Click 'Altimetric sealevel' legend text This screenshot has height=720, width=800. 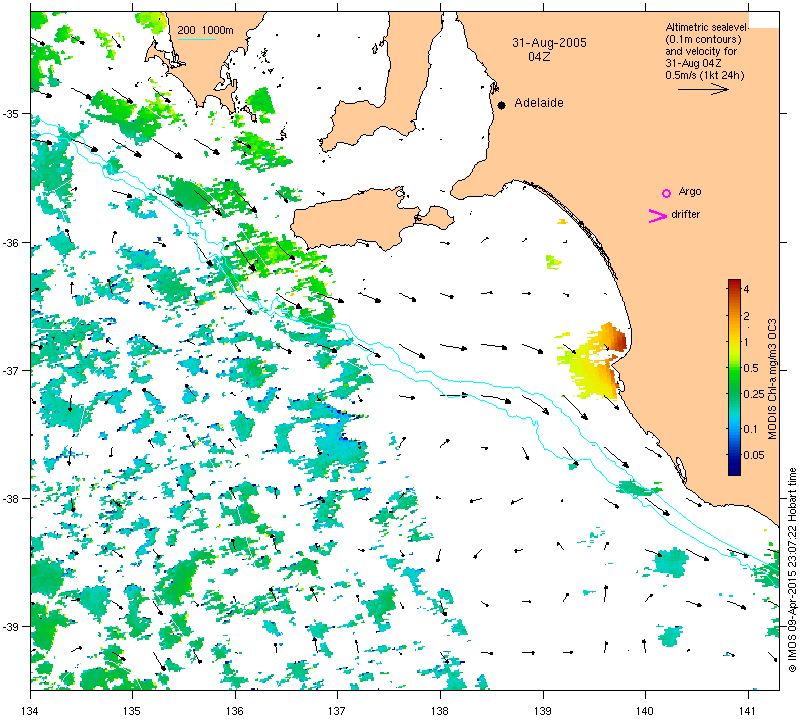(707, 27)
